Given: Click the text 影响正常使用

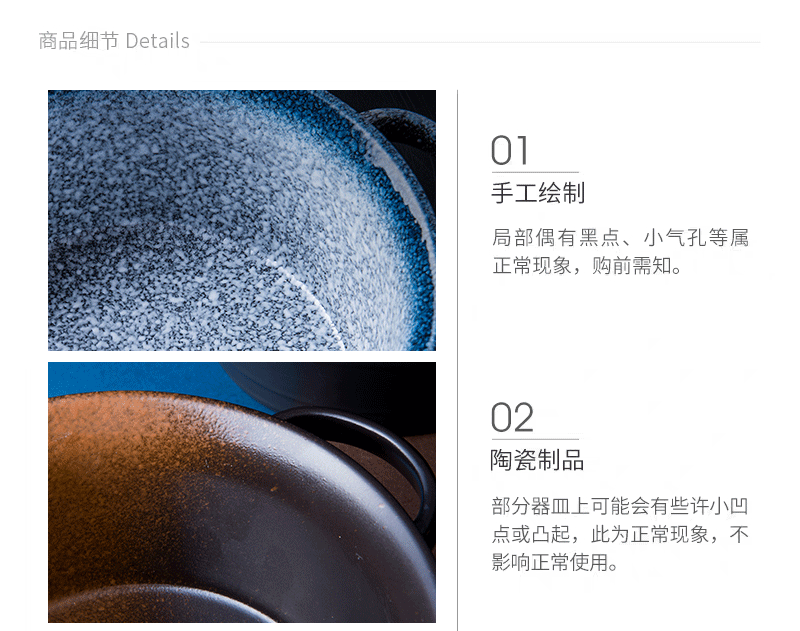Looking at the screenshot, I should 549,562.
